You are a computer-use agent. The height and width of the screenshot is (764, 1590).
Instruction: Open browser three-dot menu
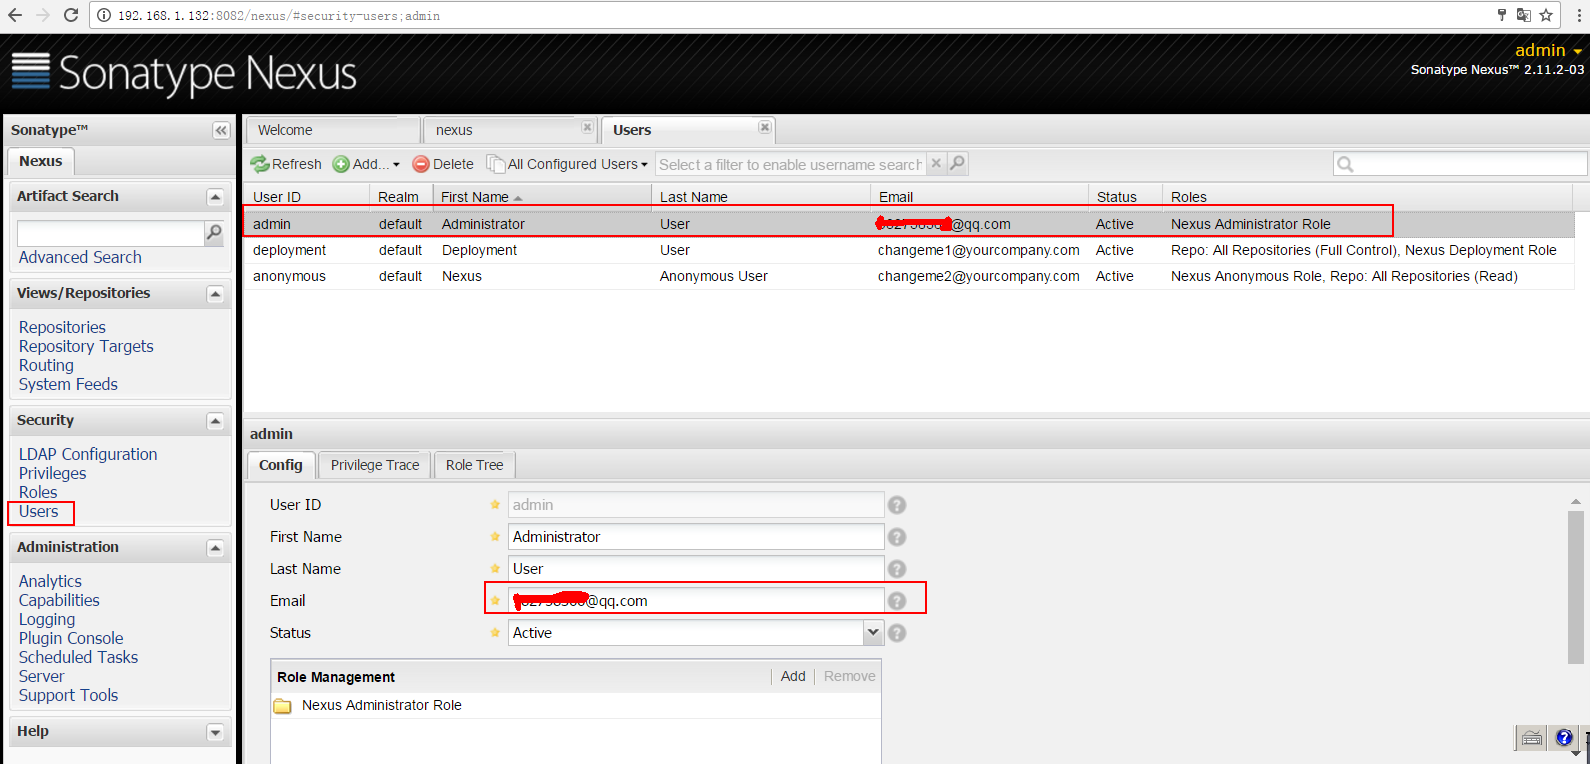pos(1579,15)
